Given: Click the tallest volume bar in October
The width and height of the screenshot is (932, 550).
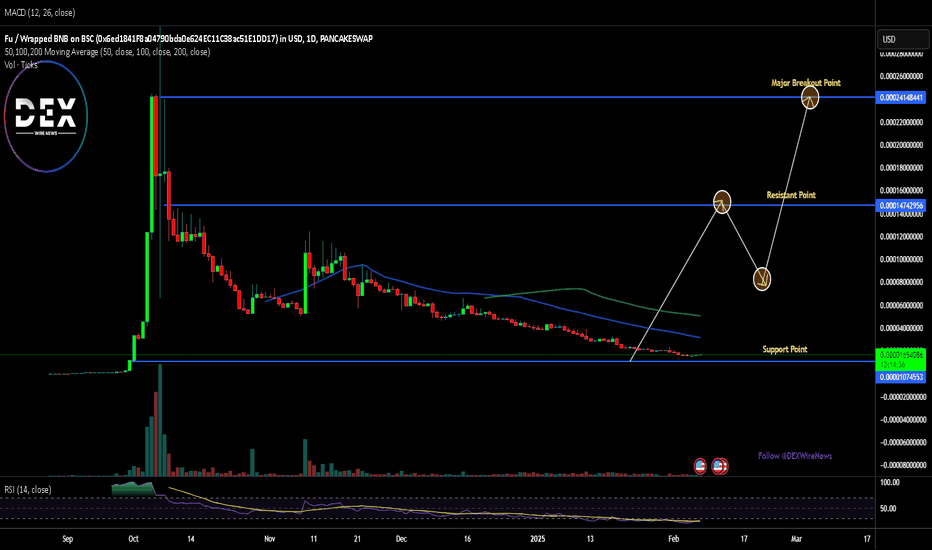Looking at the screenshot, I should pos(160,420).
